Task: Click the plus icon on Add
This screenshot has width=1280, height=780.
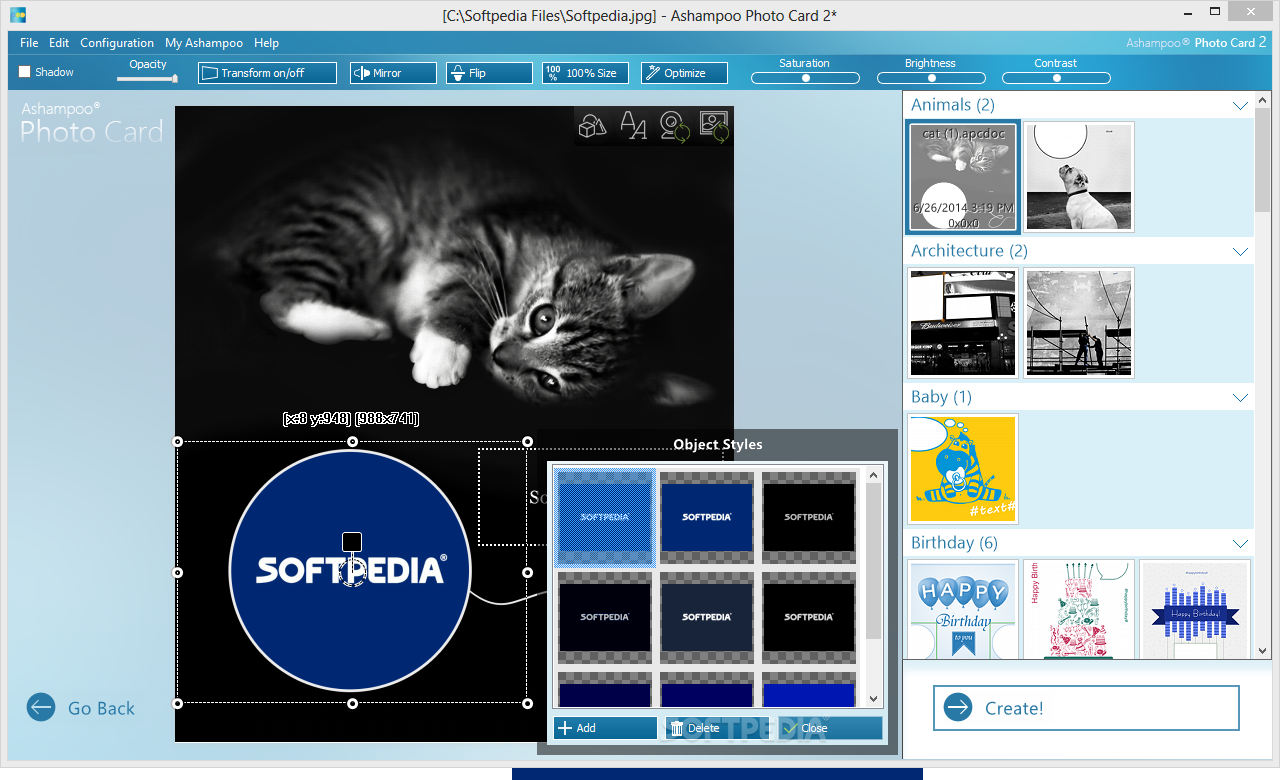Action: 565,728
